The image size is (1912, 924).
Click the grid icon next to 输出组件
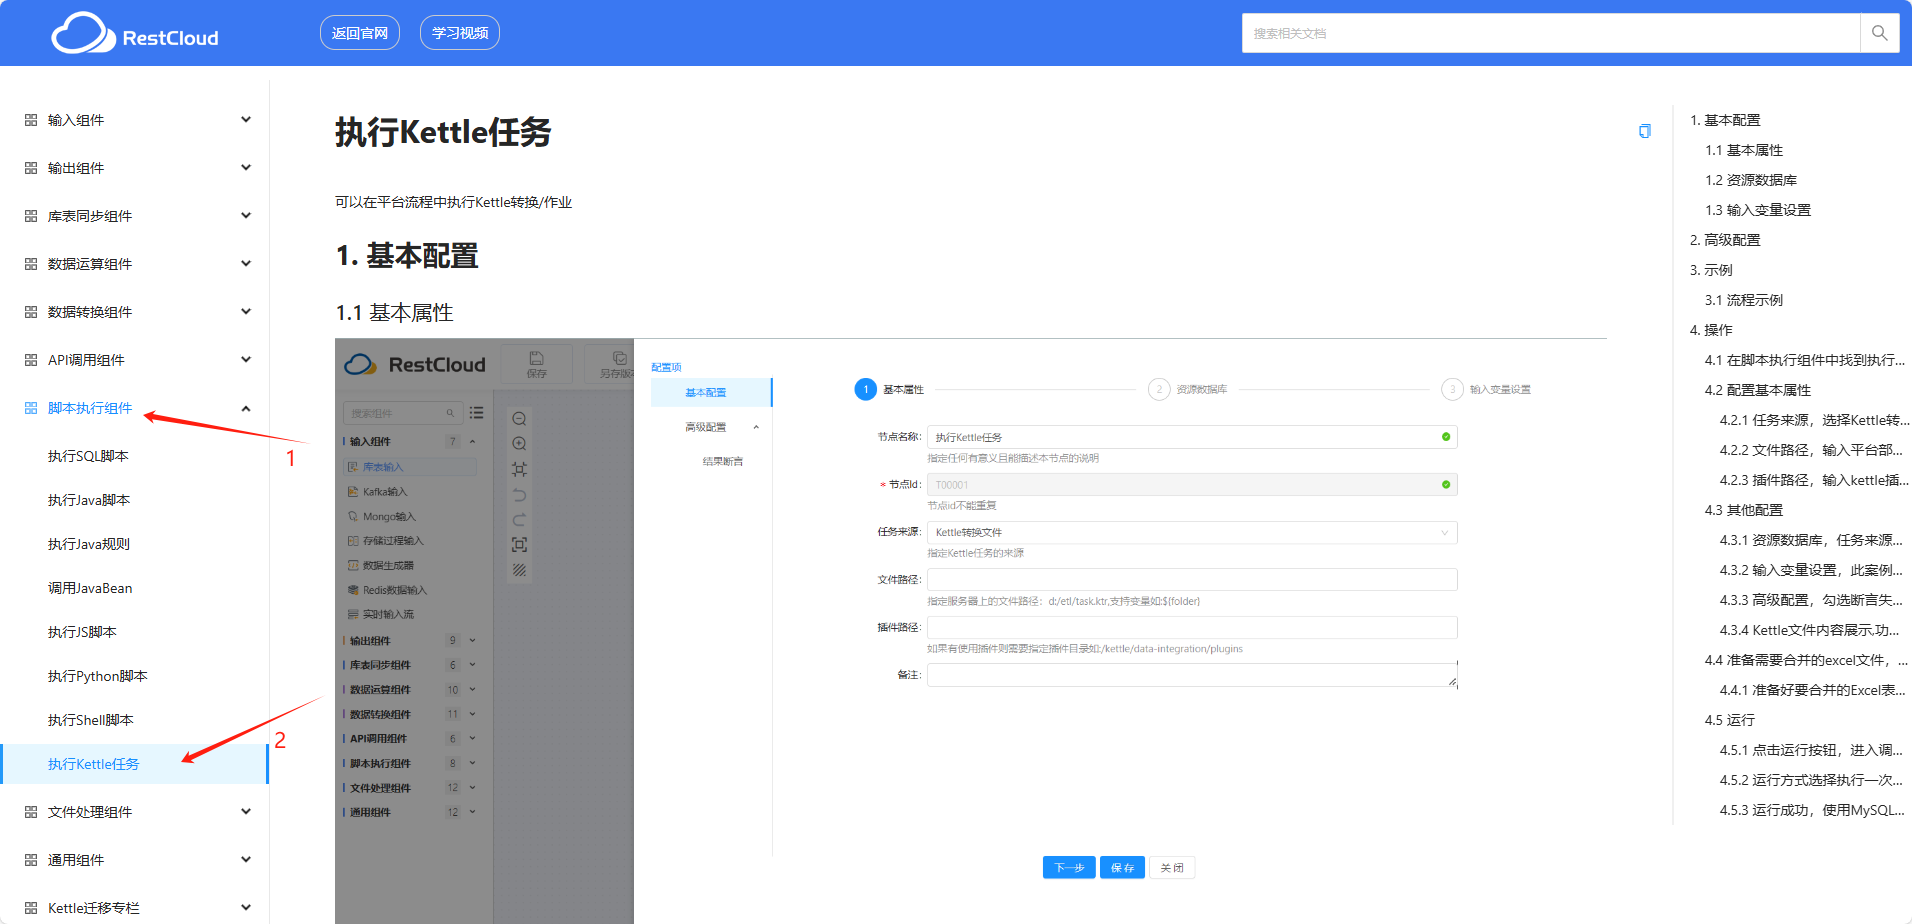click(31, 168)
